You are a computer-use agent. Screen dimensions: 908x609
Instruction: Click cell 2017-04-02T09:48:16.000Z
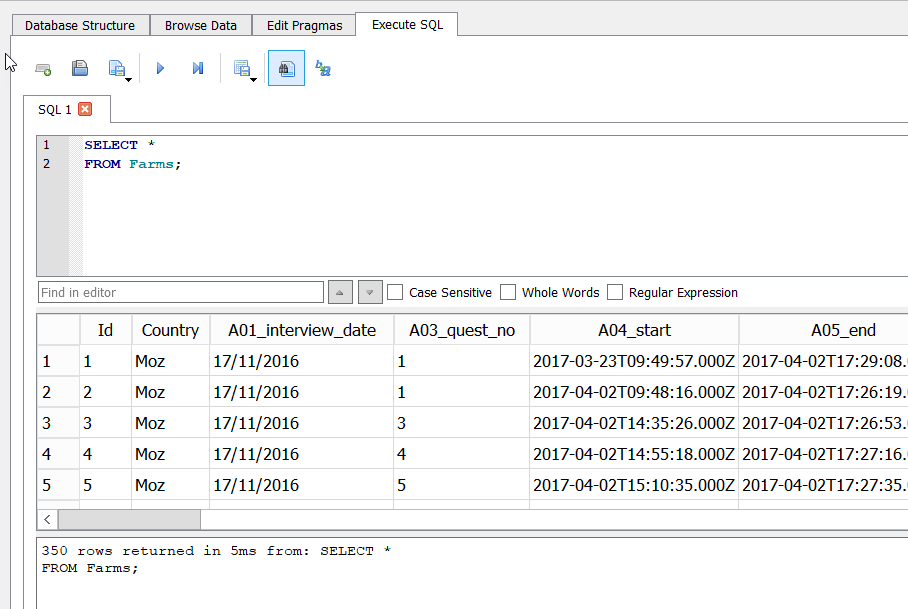[634, 392]
